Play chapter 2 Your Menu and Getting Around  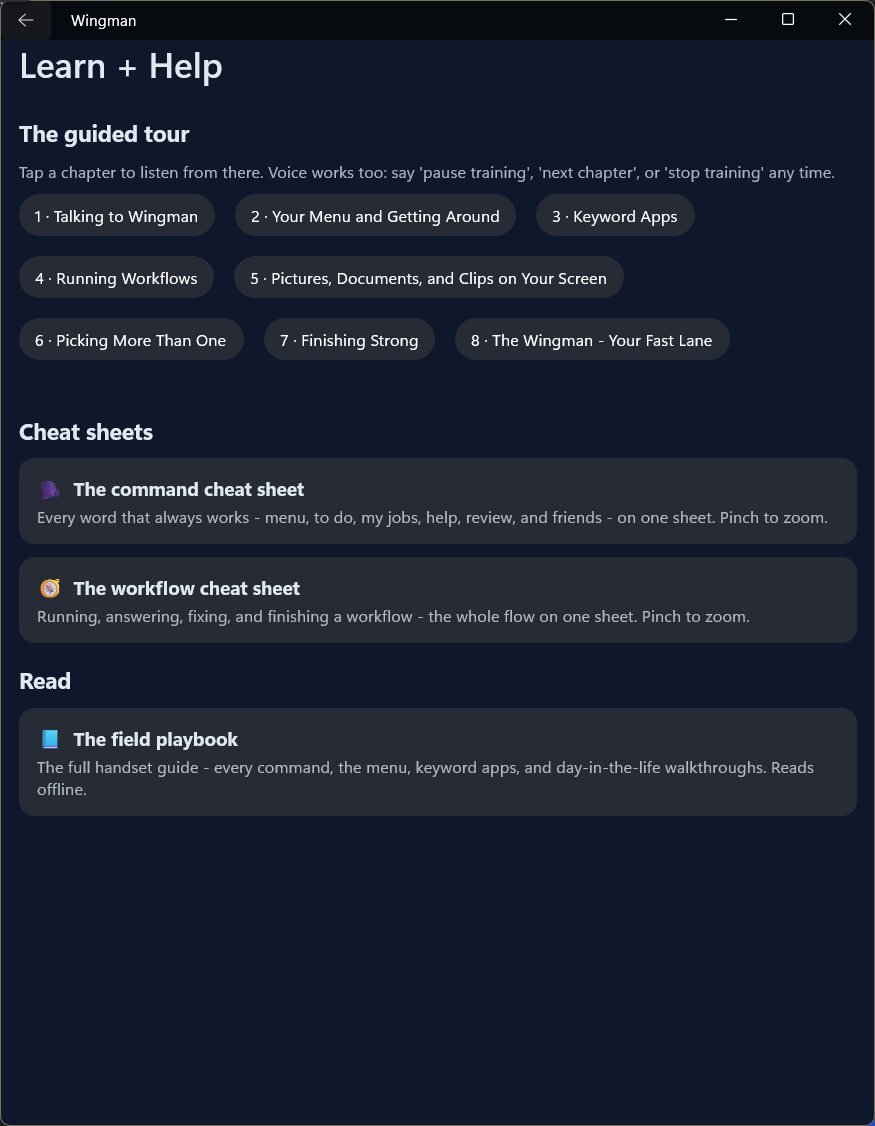[x=375, y=216]
